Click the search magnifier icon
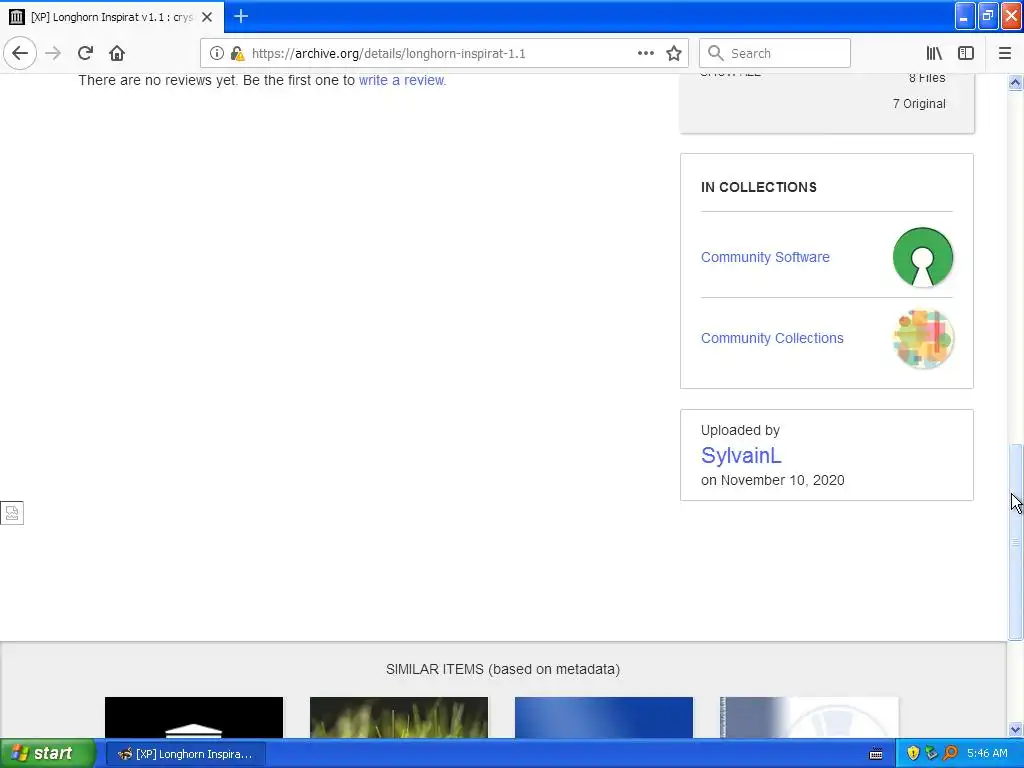 pos(716,53)
